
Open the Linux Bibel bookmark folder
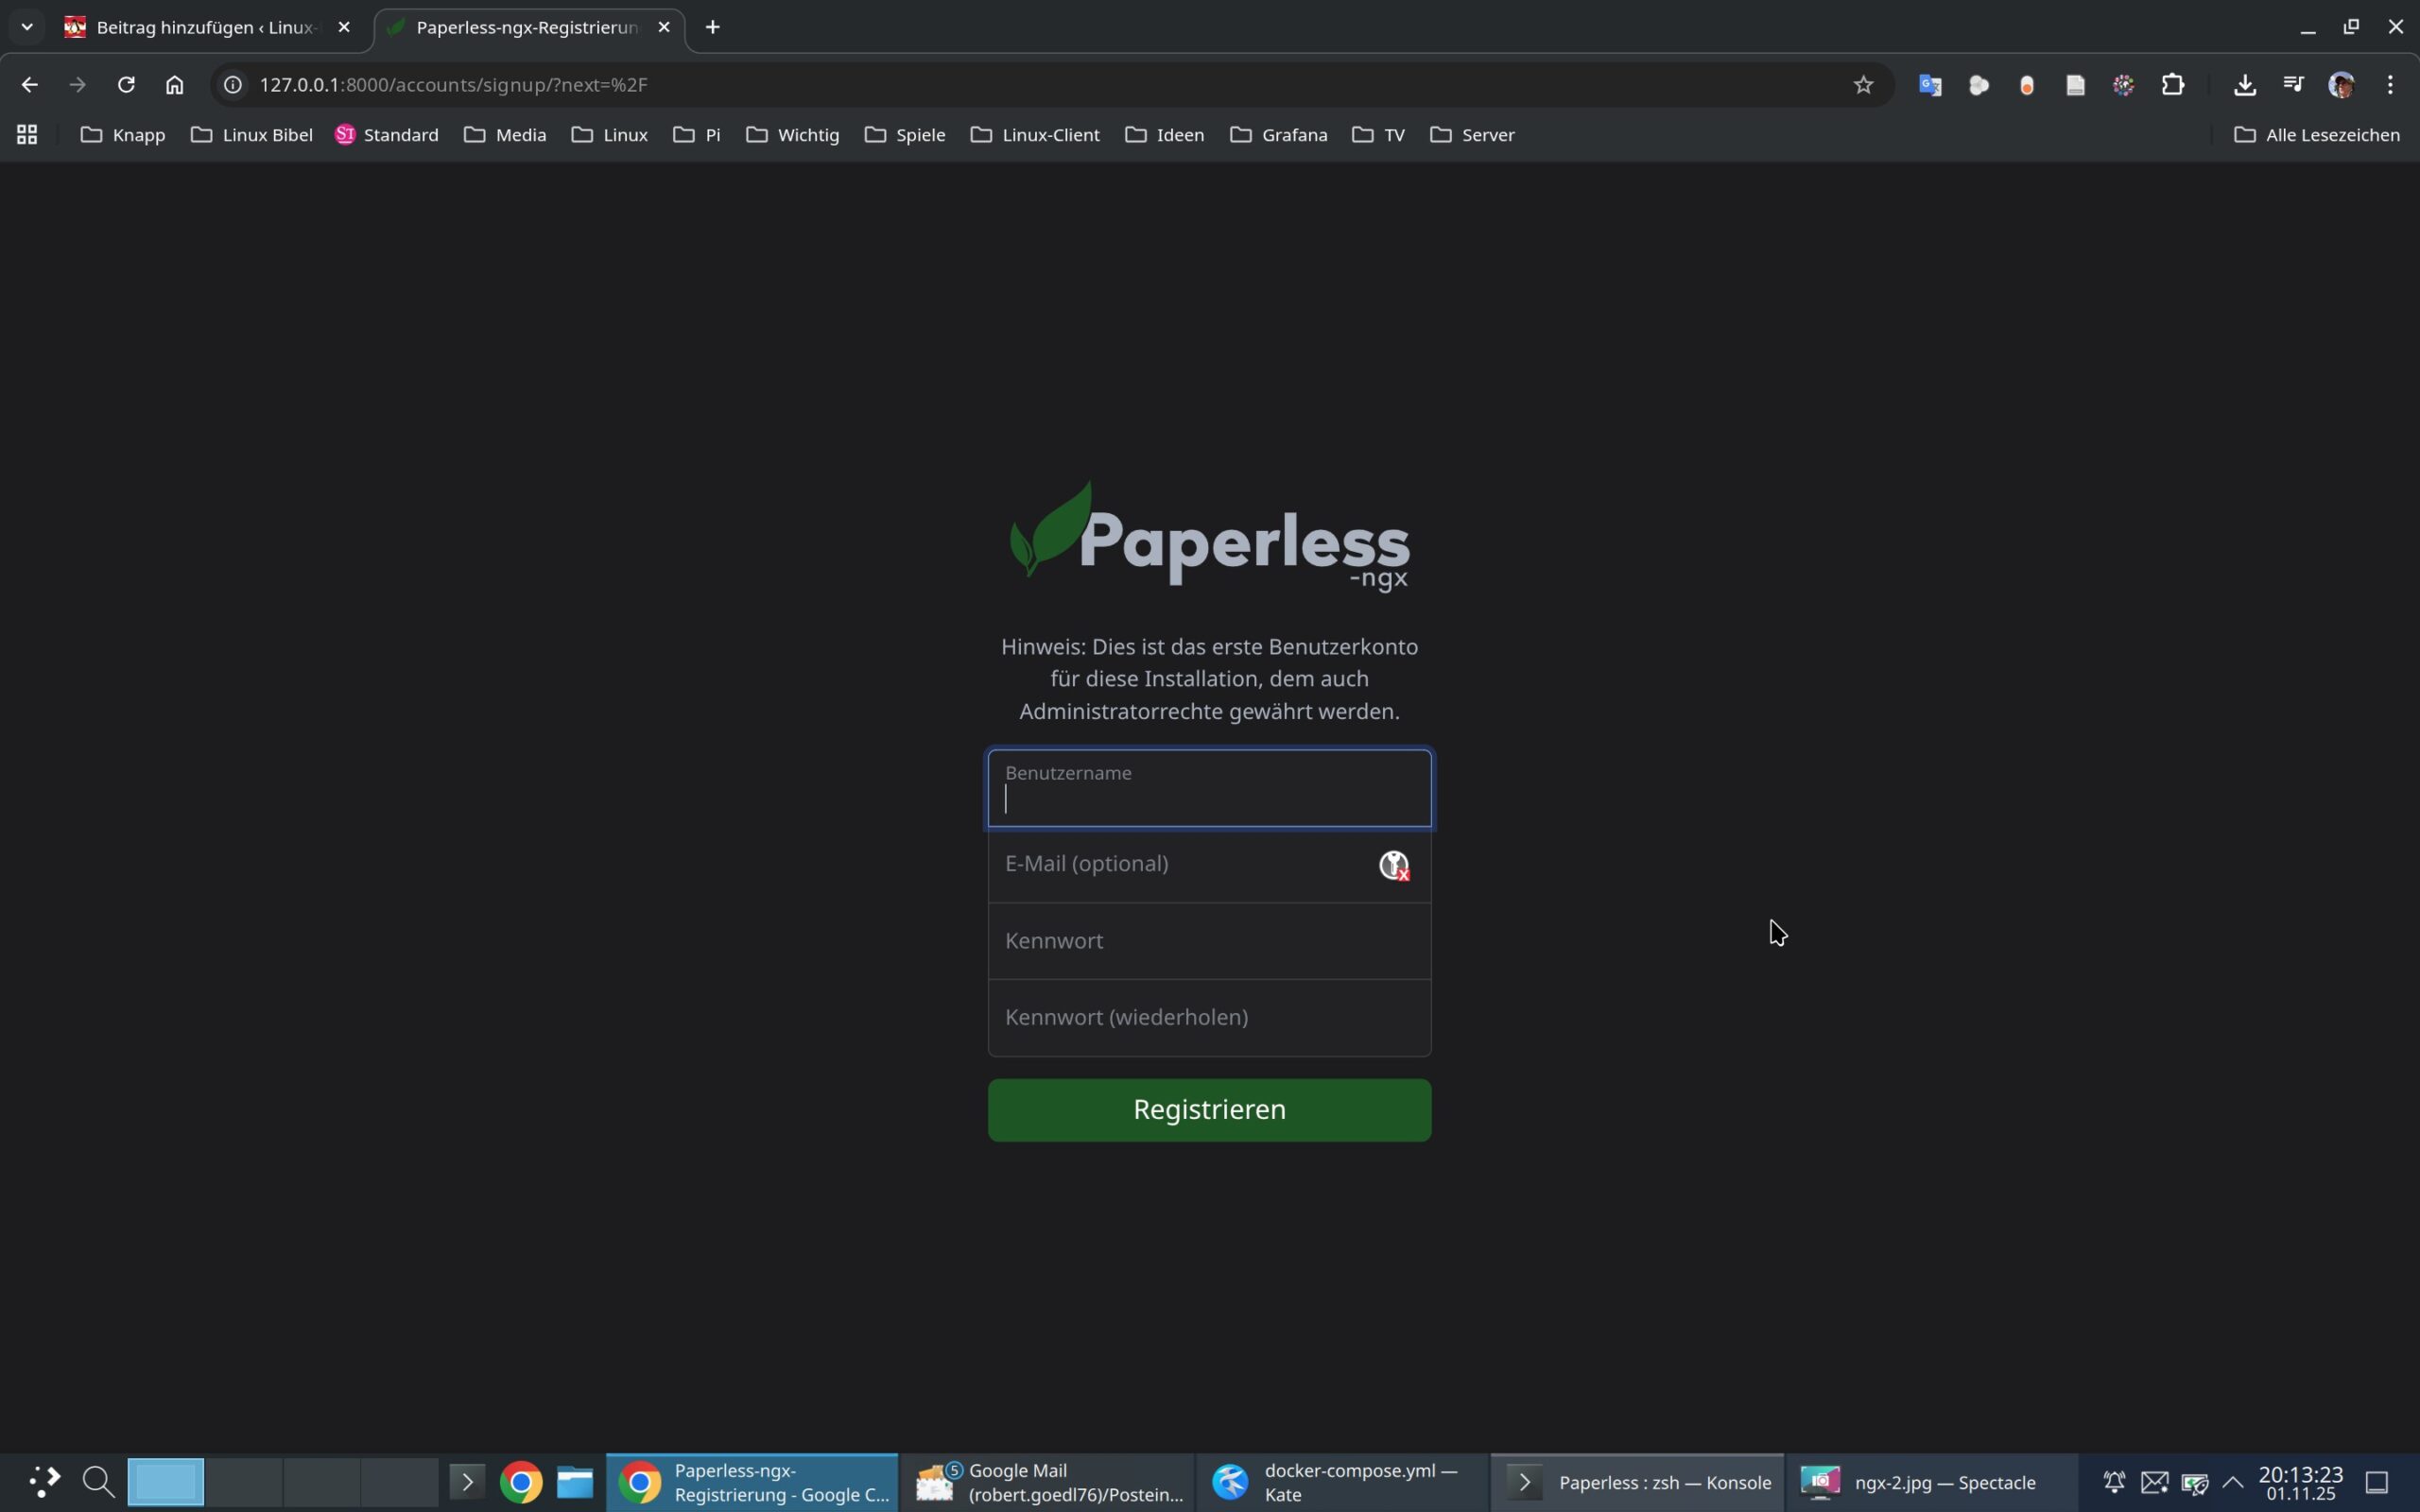click(x=252, y=135)
